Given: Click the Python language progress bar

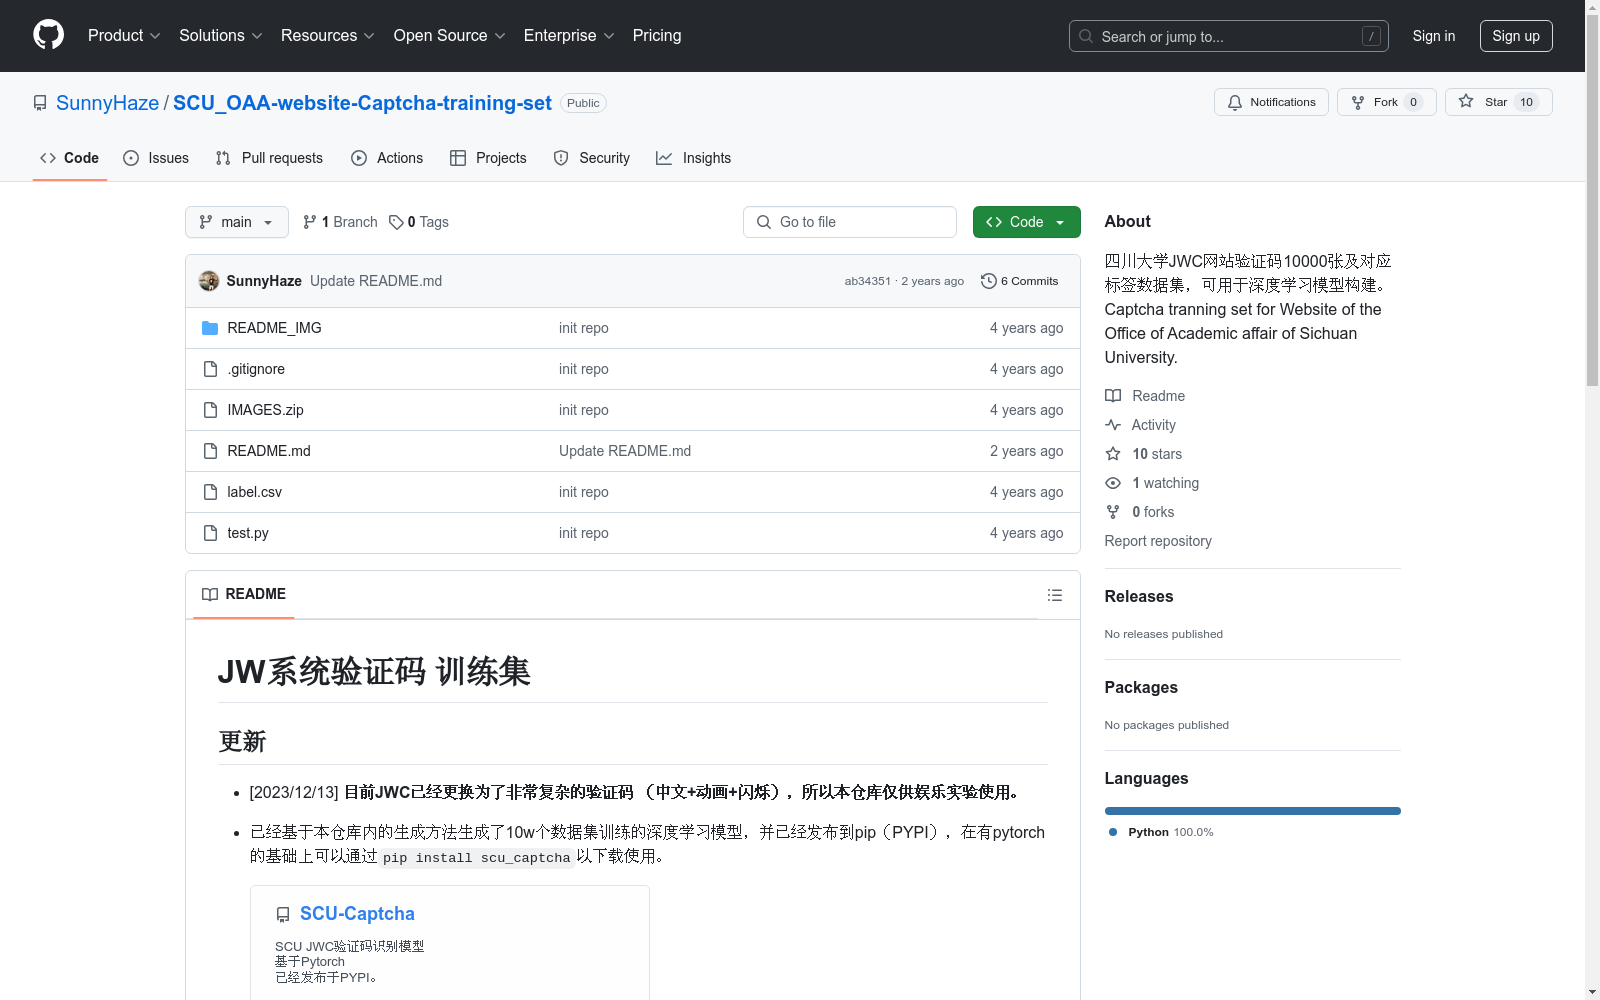Looking at the screenshot, I should coord(1252,811).
